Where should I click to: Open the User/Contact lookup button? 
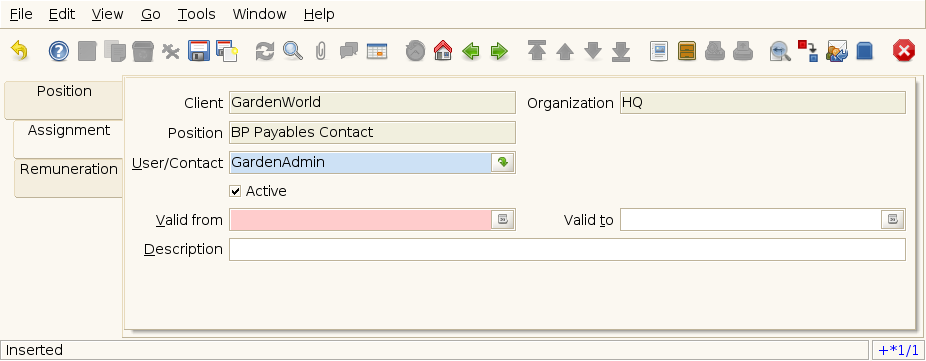(x=503, y=162)
